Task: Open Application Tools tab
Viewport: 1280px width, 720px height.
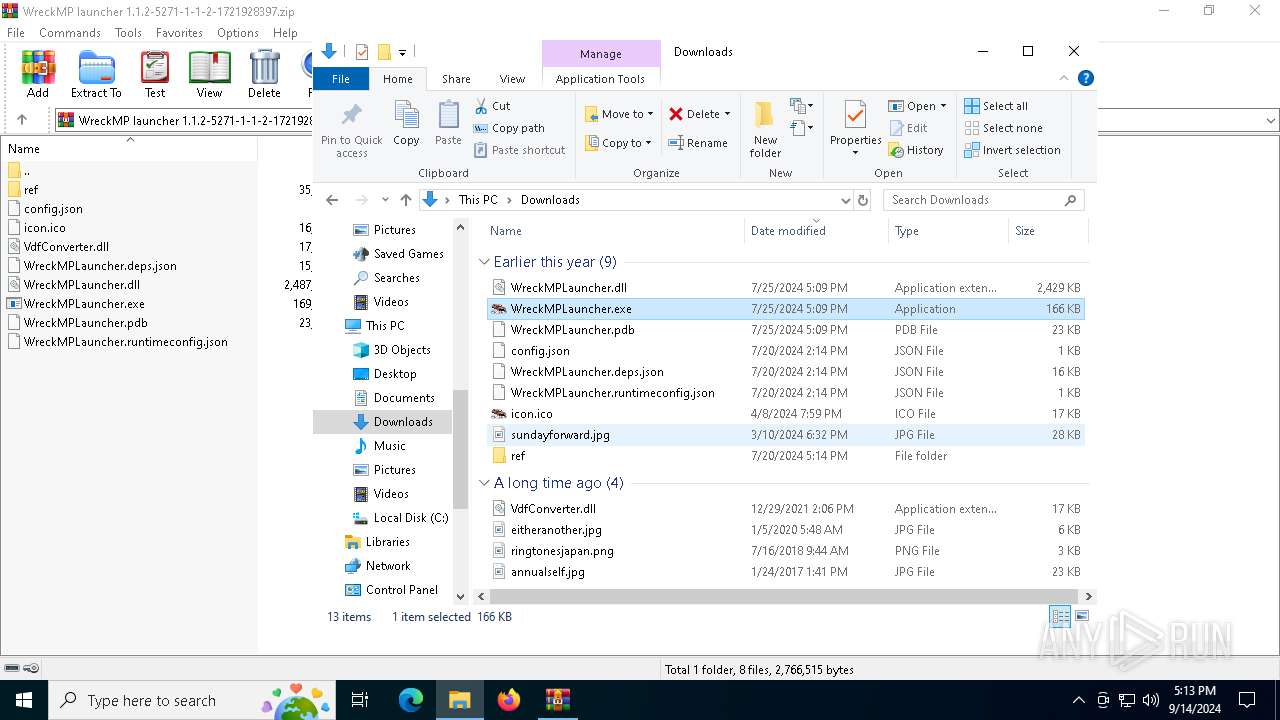Action: (x=600, y=79)
